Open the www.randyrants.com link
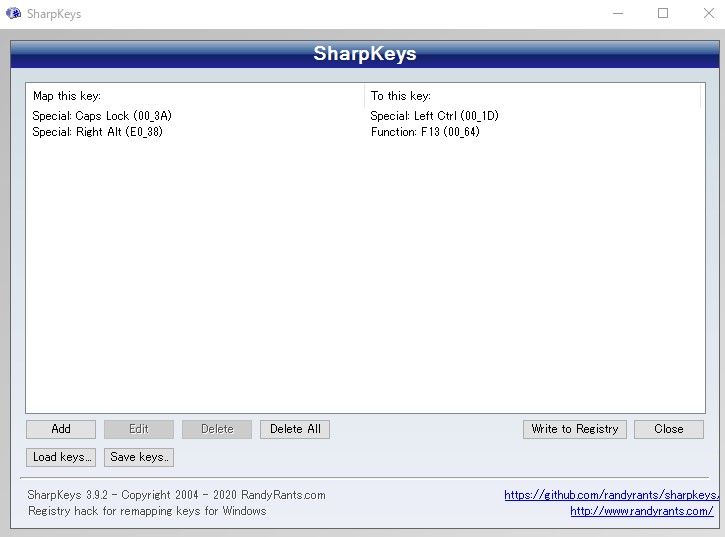This screenshot has height=537, width=725. pos(642,511)
